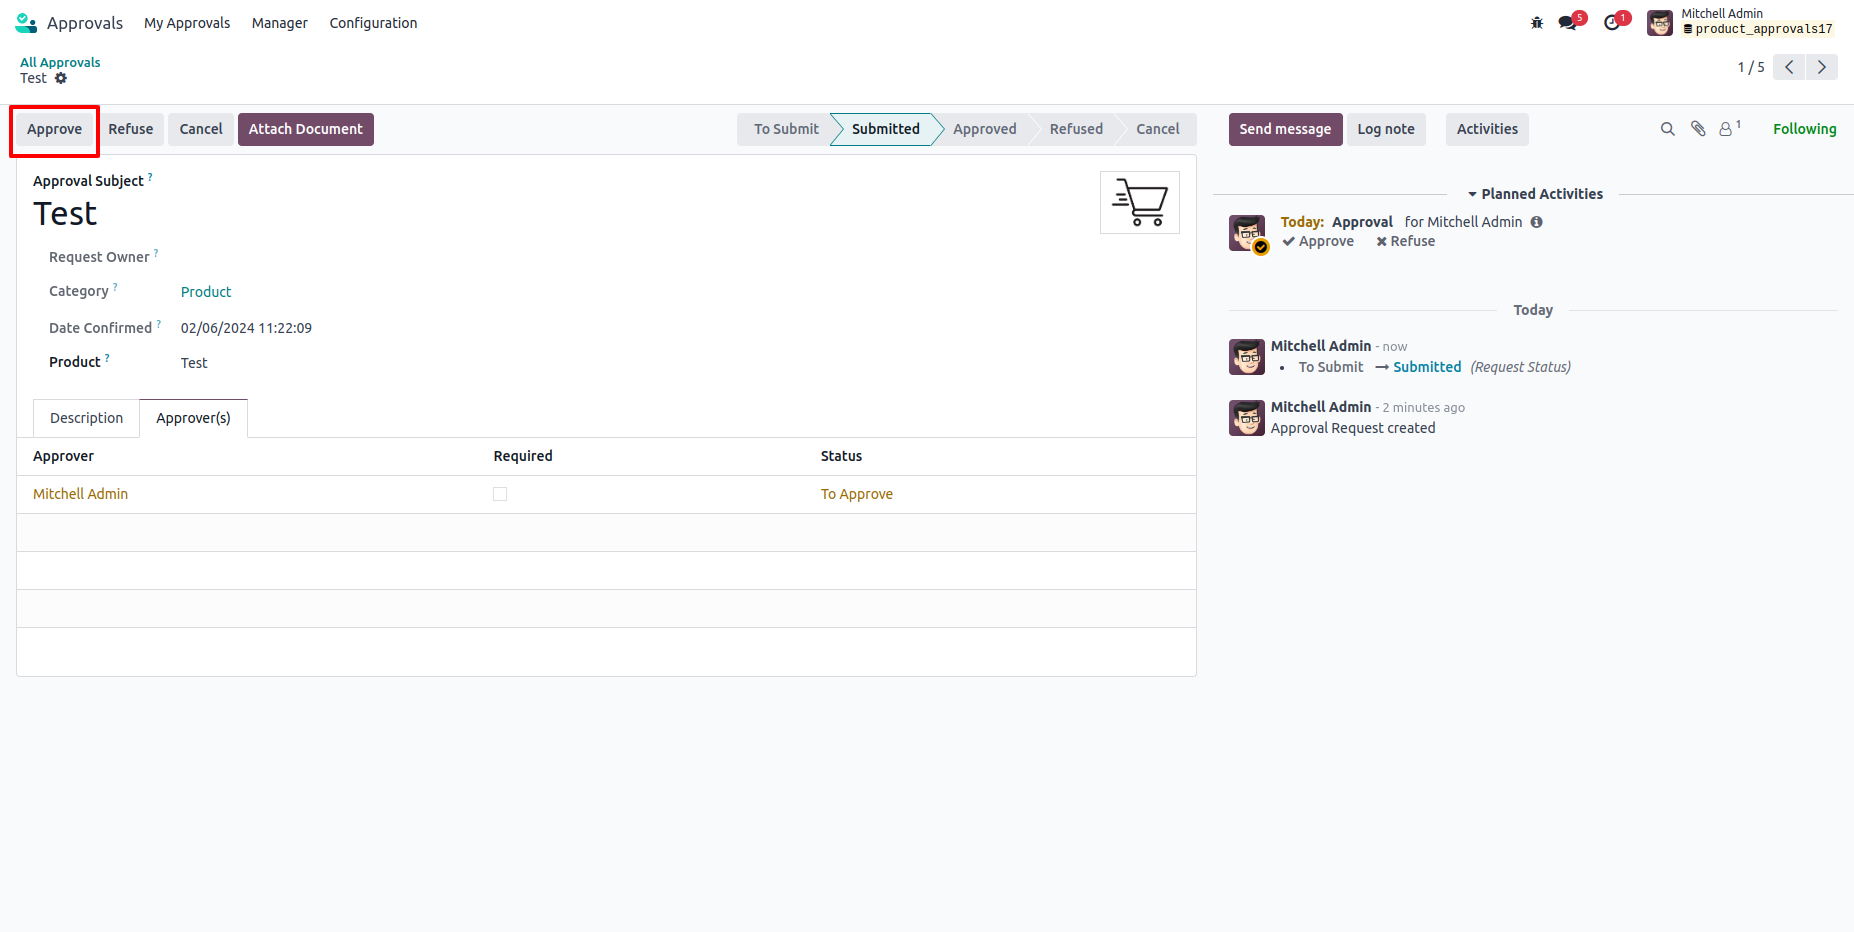The image size is (1854, 932).
Task: Click the Product value Test
Action: (194, 363)
